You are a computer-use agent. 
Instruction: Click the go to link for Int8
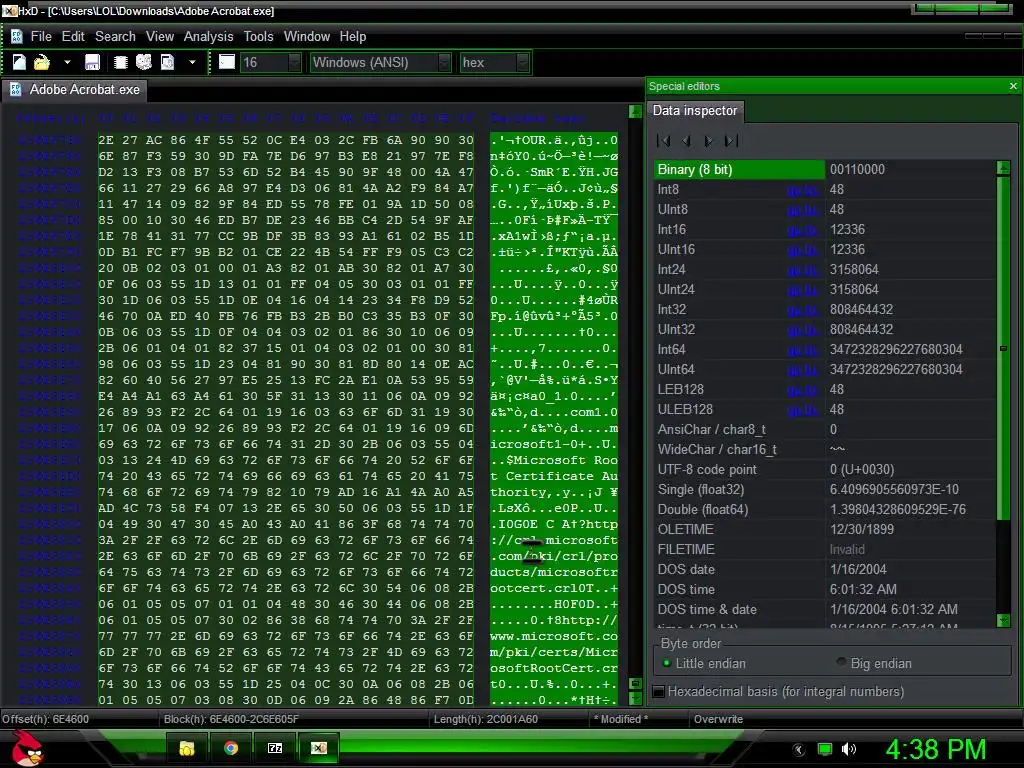[803, 190]
